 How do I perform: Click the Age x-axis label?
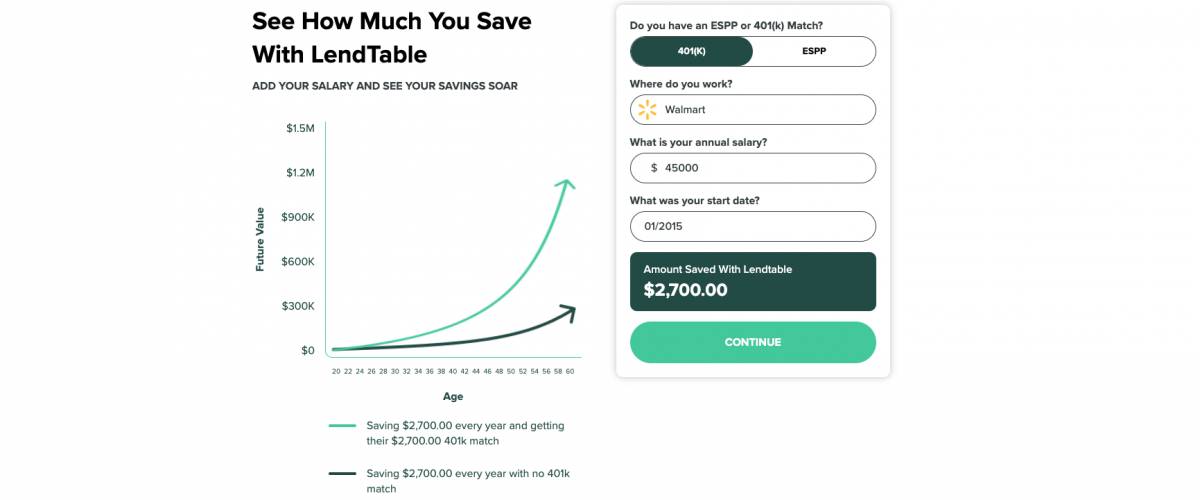(453, 396)
